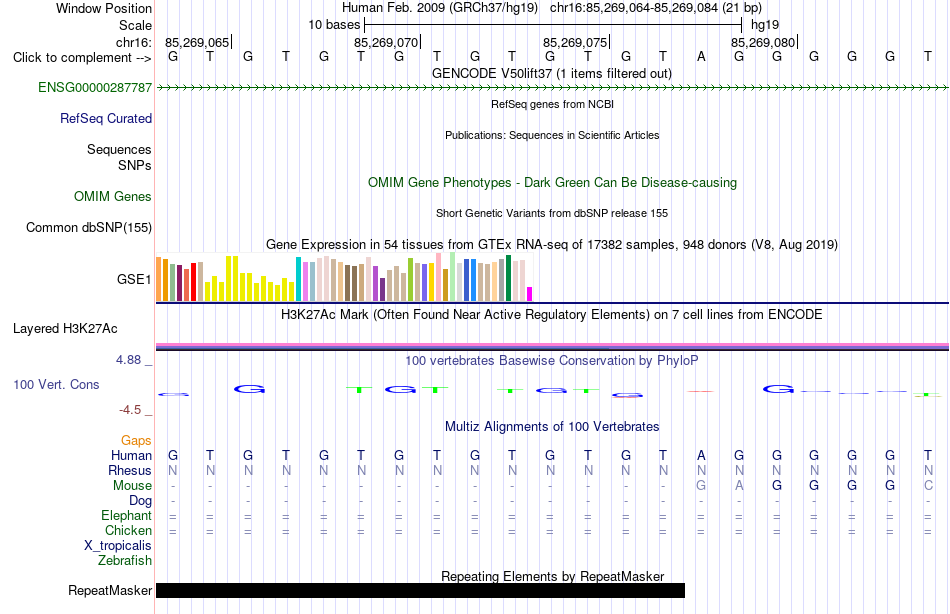950x614 pixels.
Task: Click the Elephant species label
Action: (x=127, y=516)
